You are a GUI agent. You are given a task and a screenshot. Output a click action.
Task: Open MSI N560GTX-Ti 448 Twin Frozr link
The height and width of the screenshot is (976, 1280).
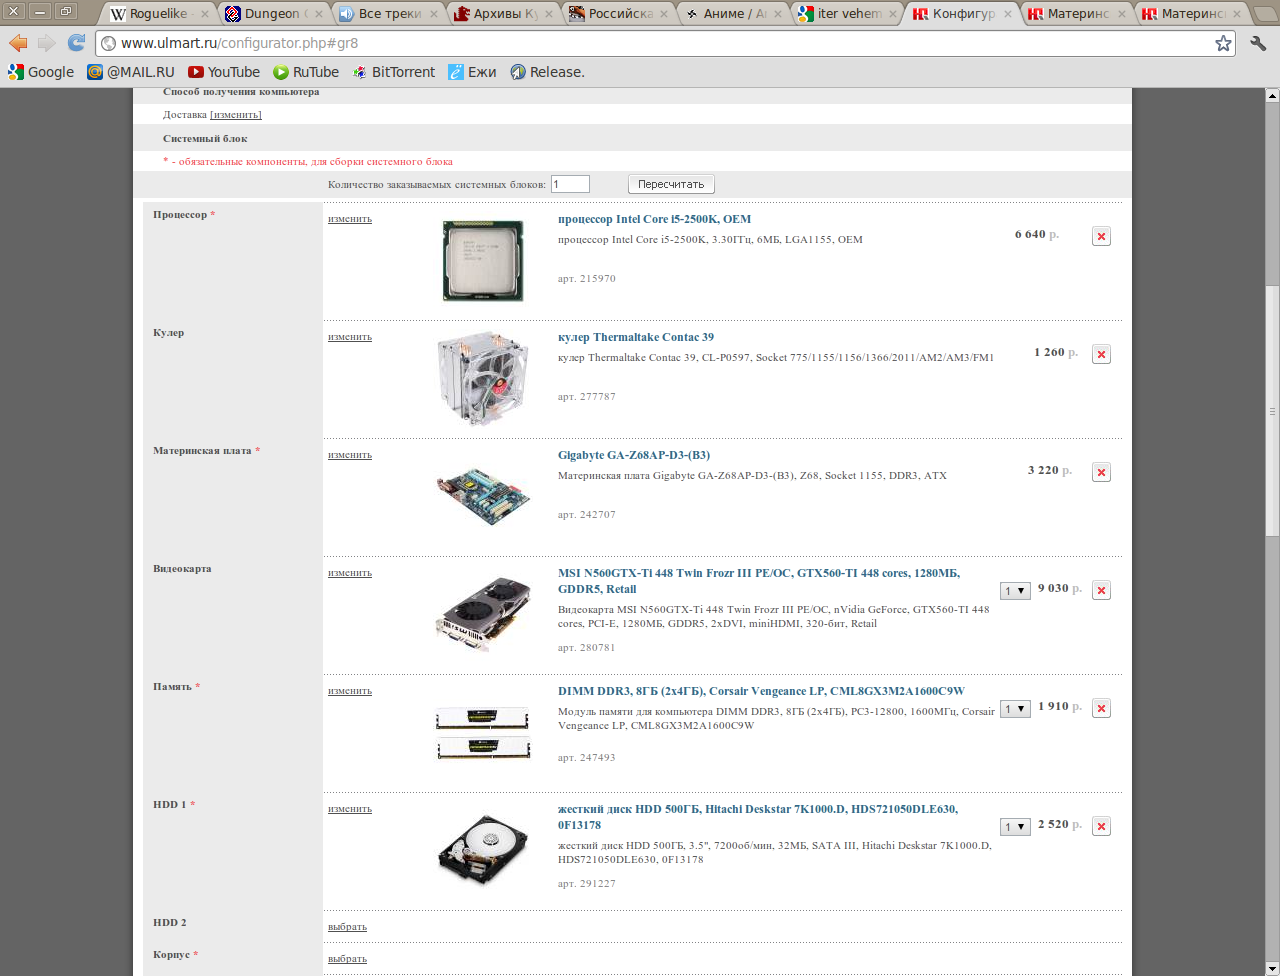click(x=759, y=581)
